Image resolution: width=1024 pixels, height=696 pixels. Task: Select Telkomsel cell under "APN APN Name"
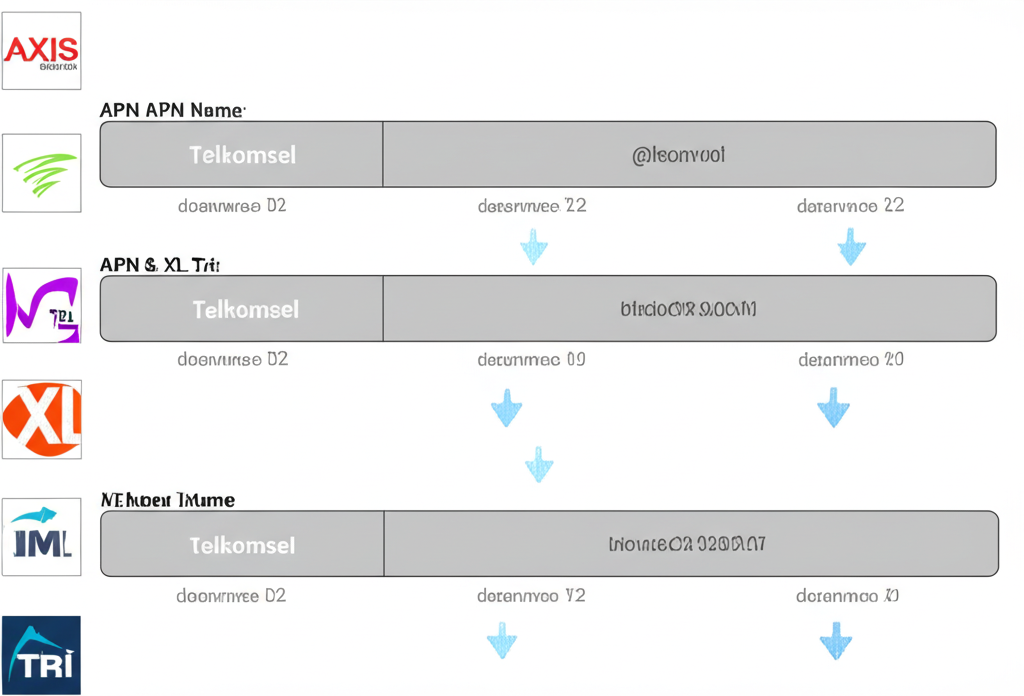[x=242, y=155]
